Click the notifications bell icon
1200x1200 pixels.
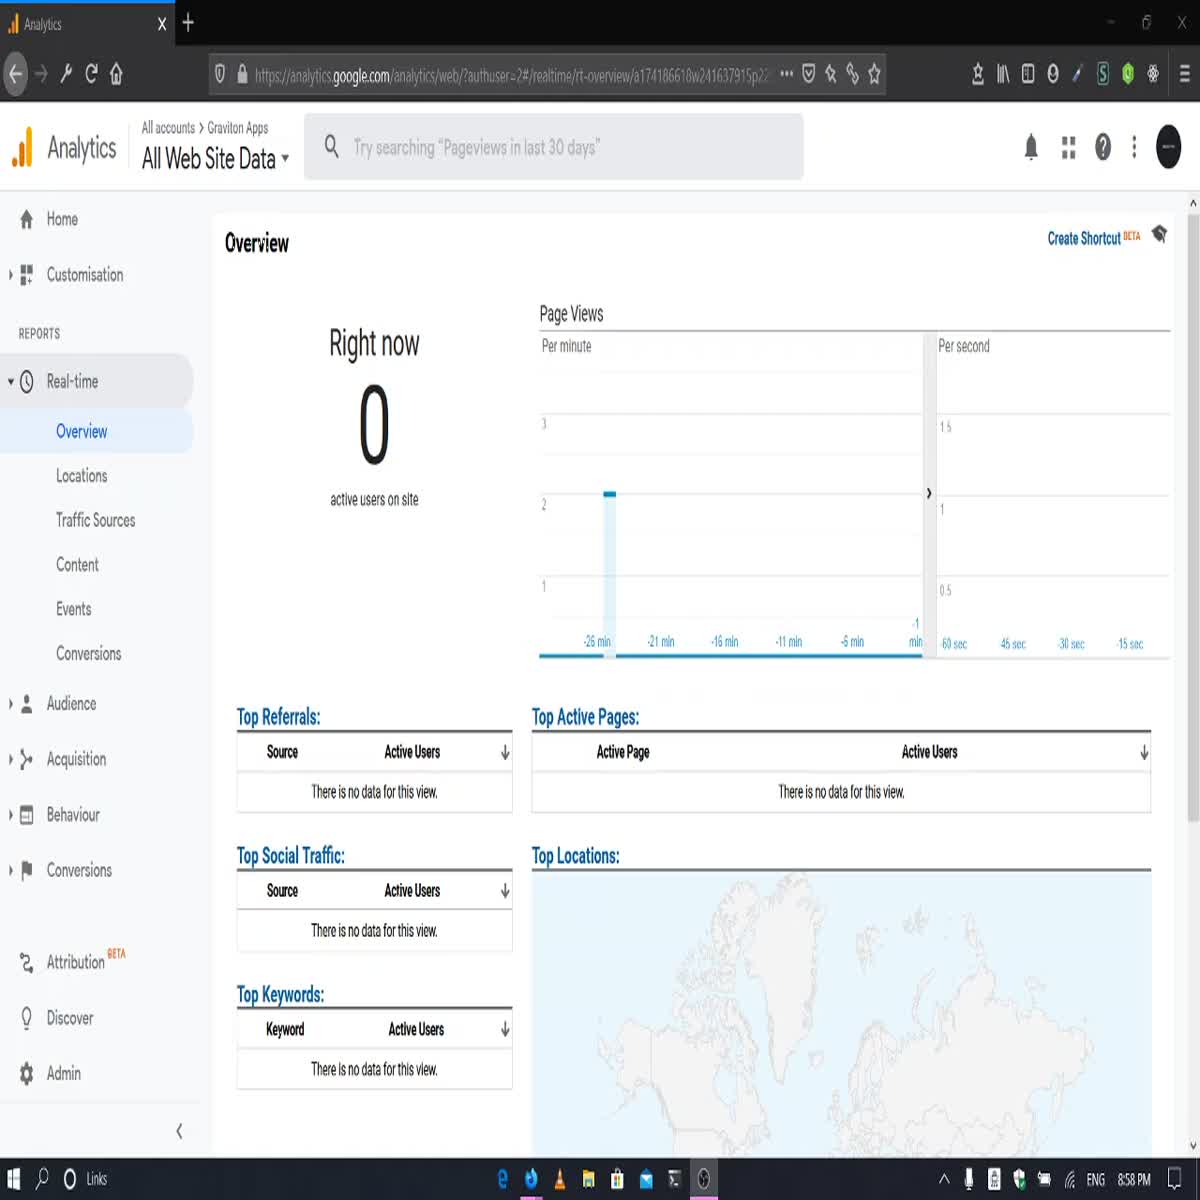coord(1031,148)
